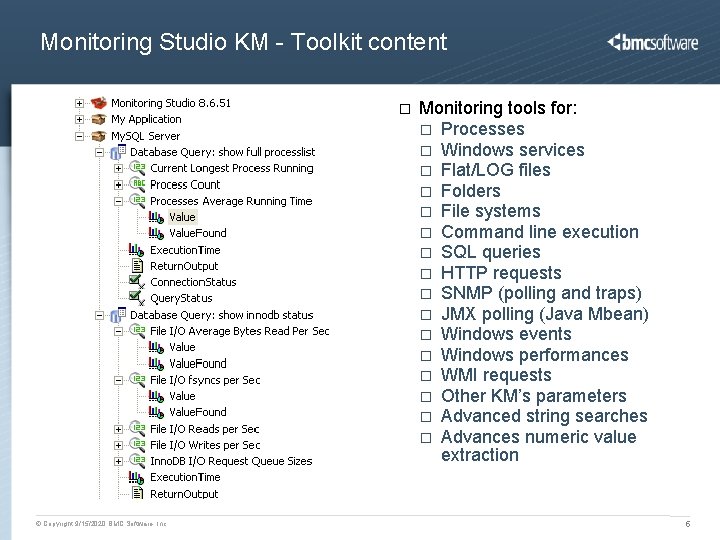Viewport: 720px width, 540px height.
Task: Click the Monitoring Studio 8.6.51 toolbox icon
Action: (x=98, y=103)
